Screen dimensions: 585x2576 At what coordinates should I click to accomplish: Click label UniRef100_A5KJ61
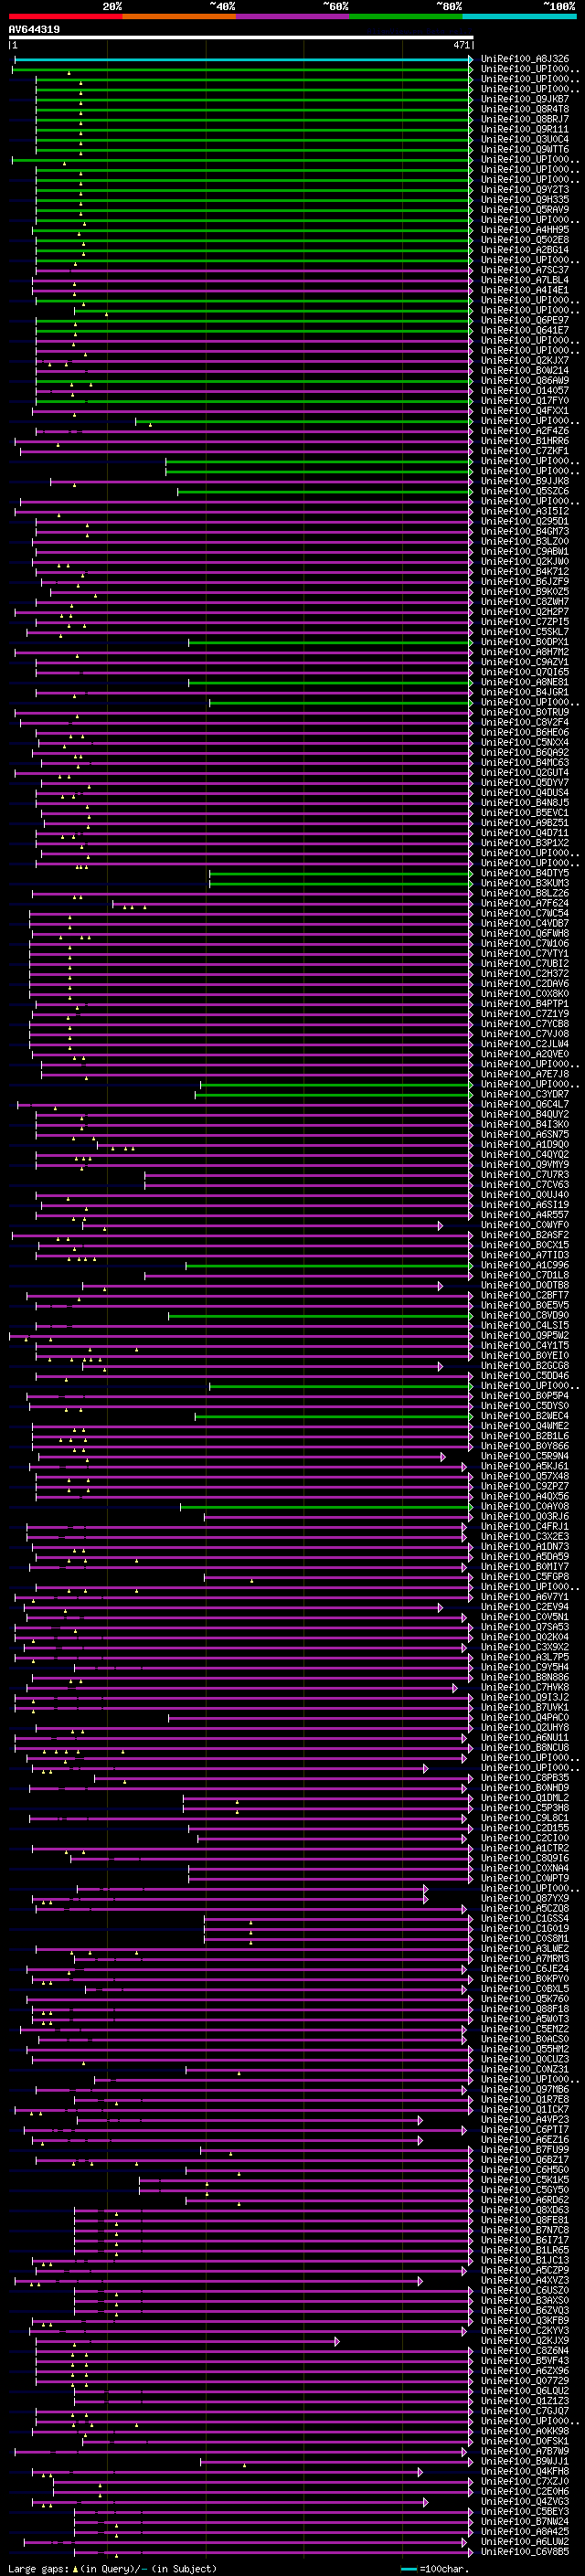tap(524, 1466)
